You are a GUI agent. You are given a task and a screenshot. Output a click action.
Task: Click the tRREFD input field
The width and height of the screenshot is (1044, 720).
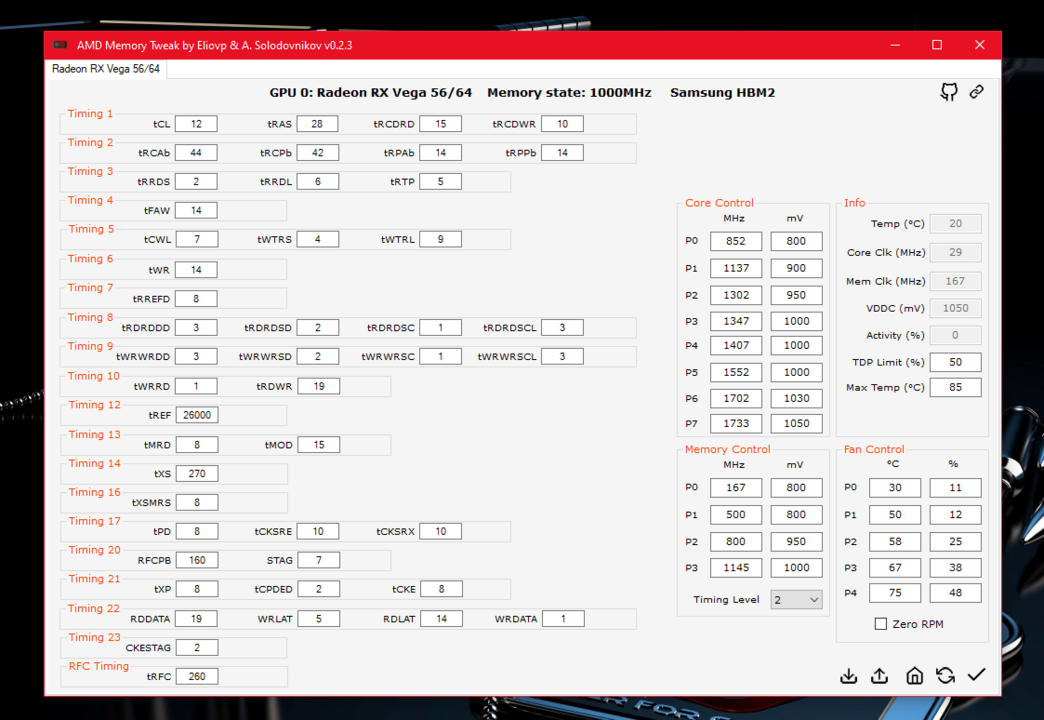point(196,298)
